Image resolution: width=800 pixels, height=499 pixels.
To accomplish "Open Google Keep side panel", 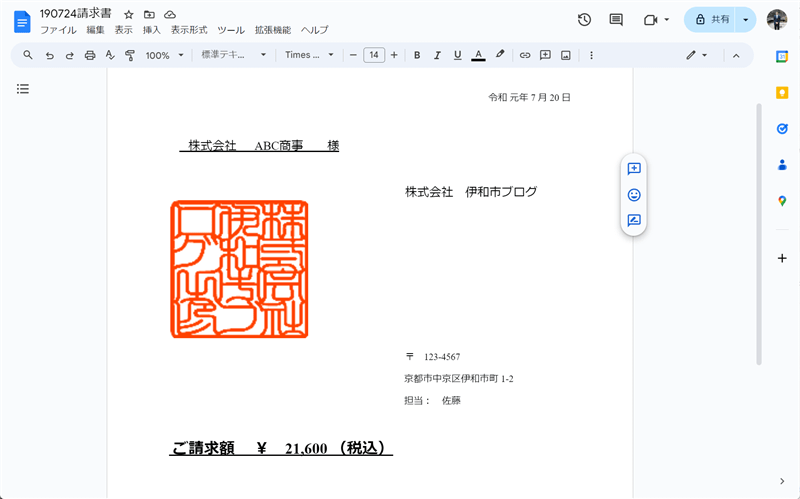I will [782, 92].
